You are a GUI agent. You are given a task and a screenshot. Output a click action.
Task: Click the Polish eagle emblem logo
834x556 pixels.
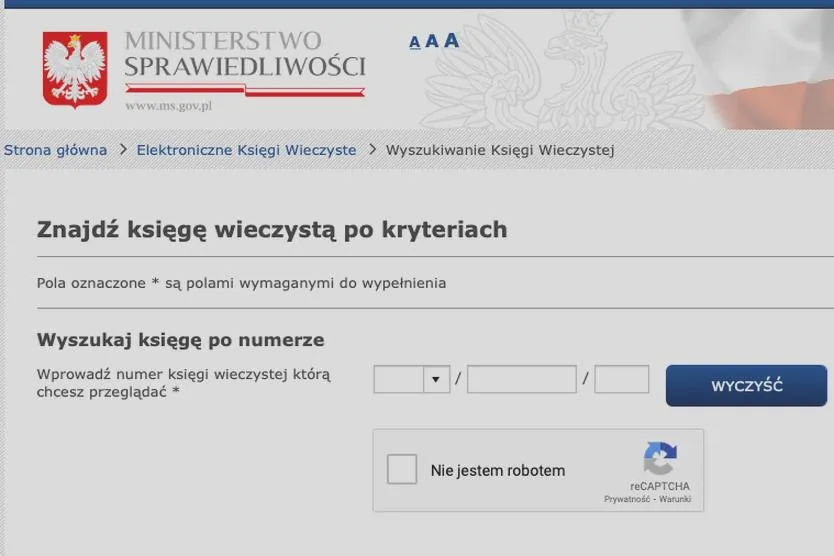[75, 69]
